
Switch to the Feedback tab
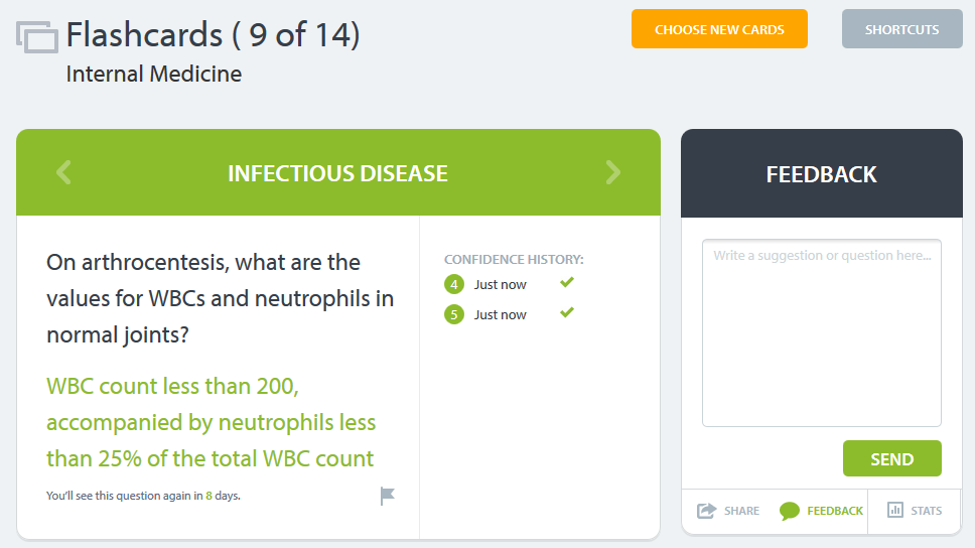(x=821, y=511)
